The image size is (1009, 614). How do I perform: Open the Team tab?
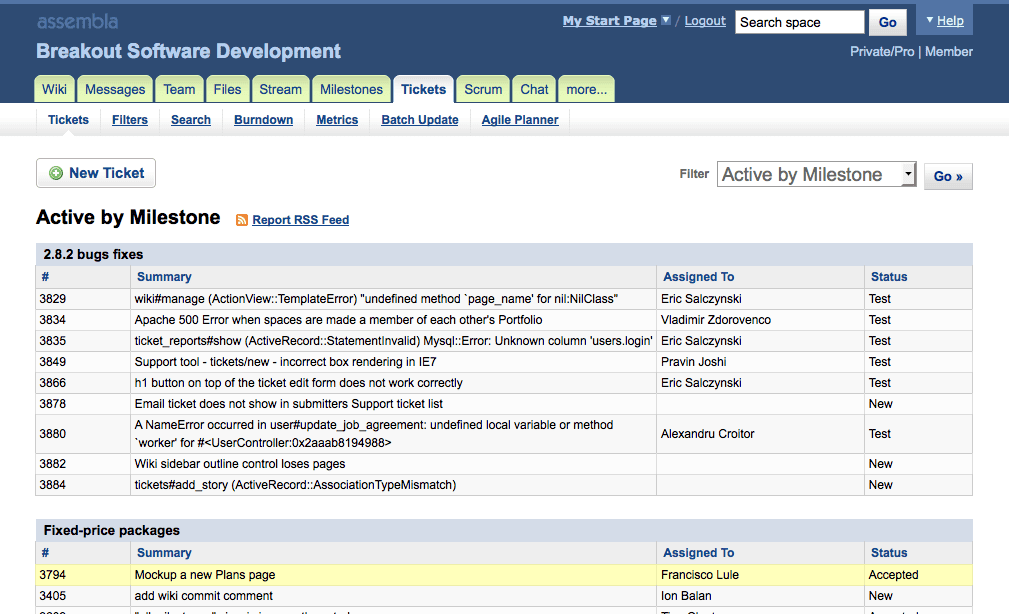179,89
